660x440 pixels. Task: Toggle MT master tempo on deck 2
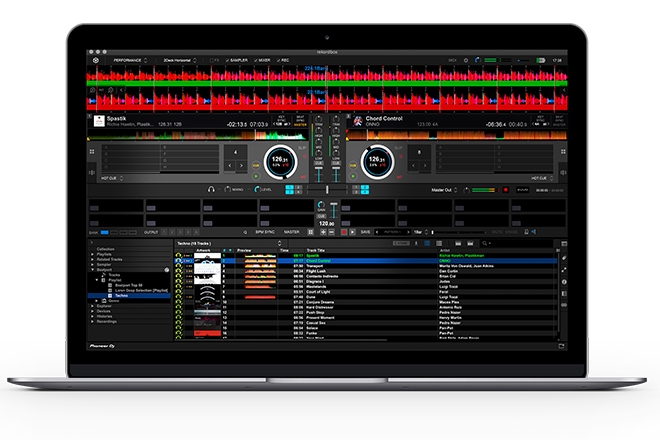click(399, 177)
